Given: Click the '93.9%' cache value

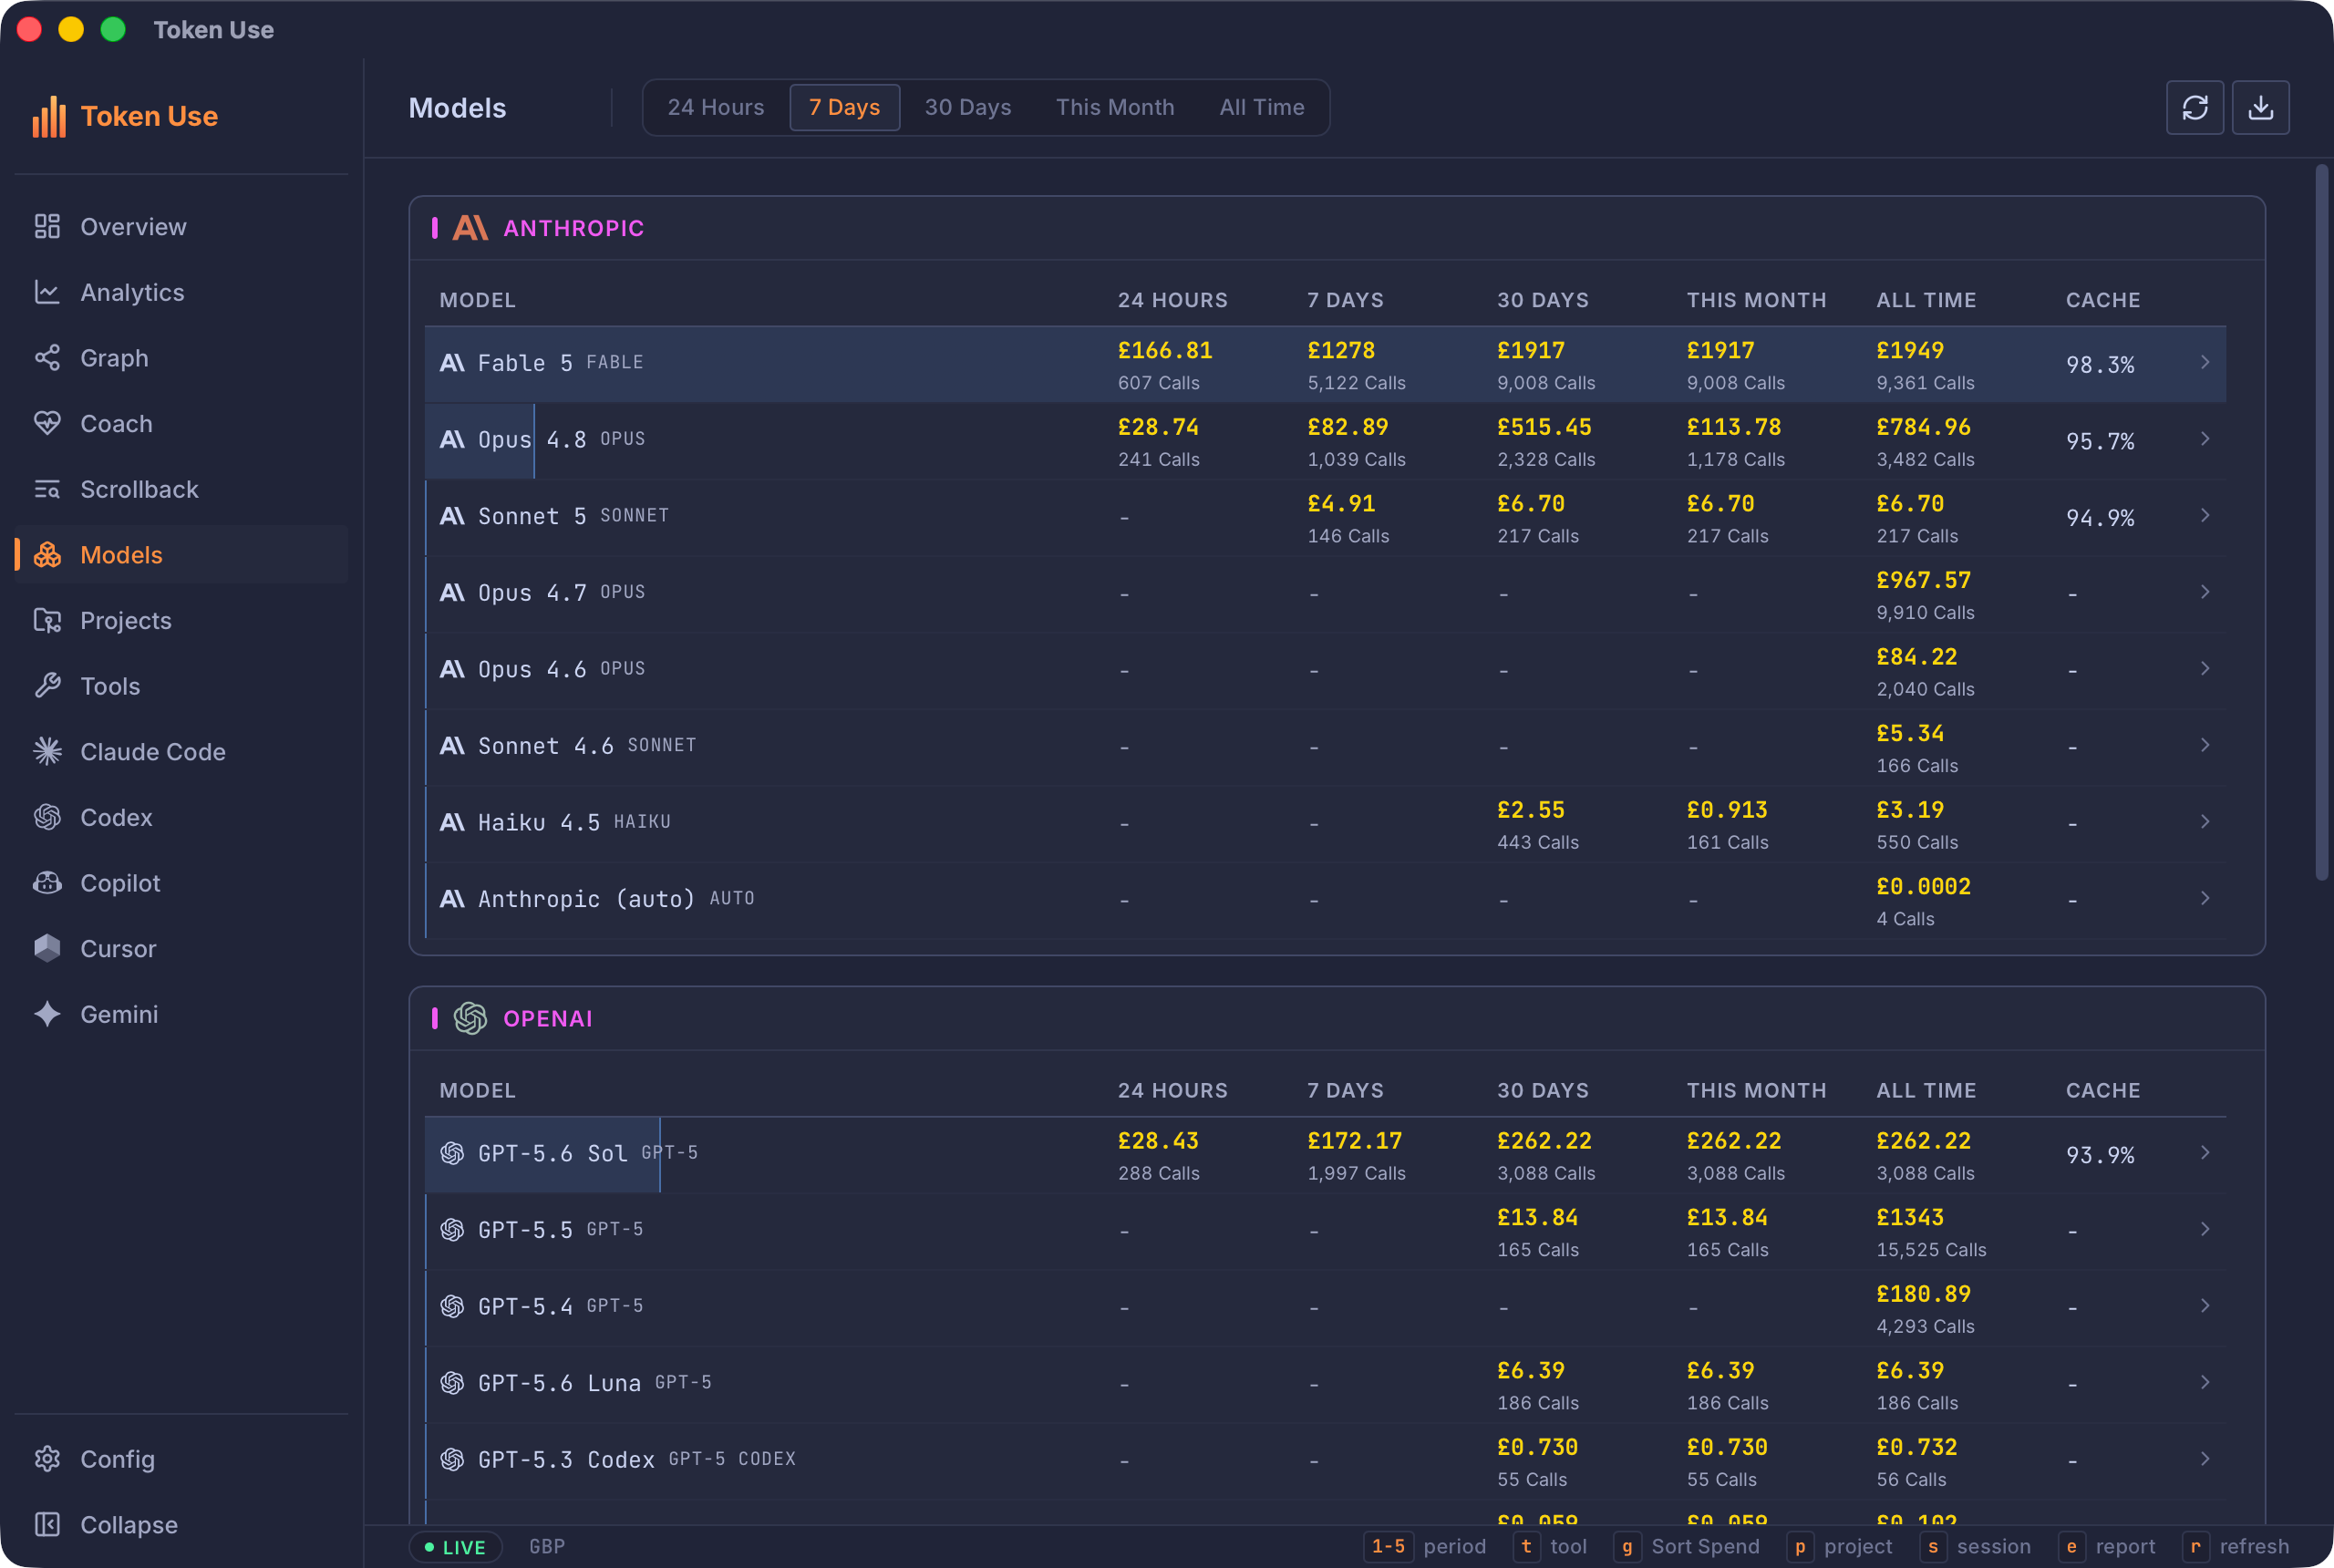Looking at the screenshot, I should pos(2100,1155).
